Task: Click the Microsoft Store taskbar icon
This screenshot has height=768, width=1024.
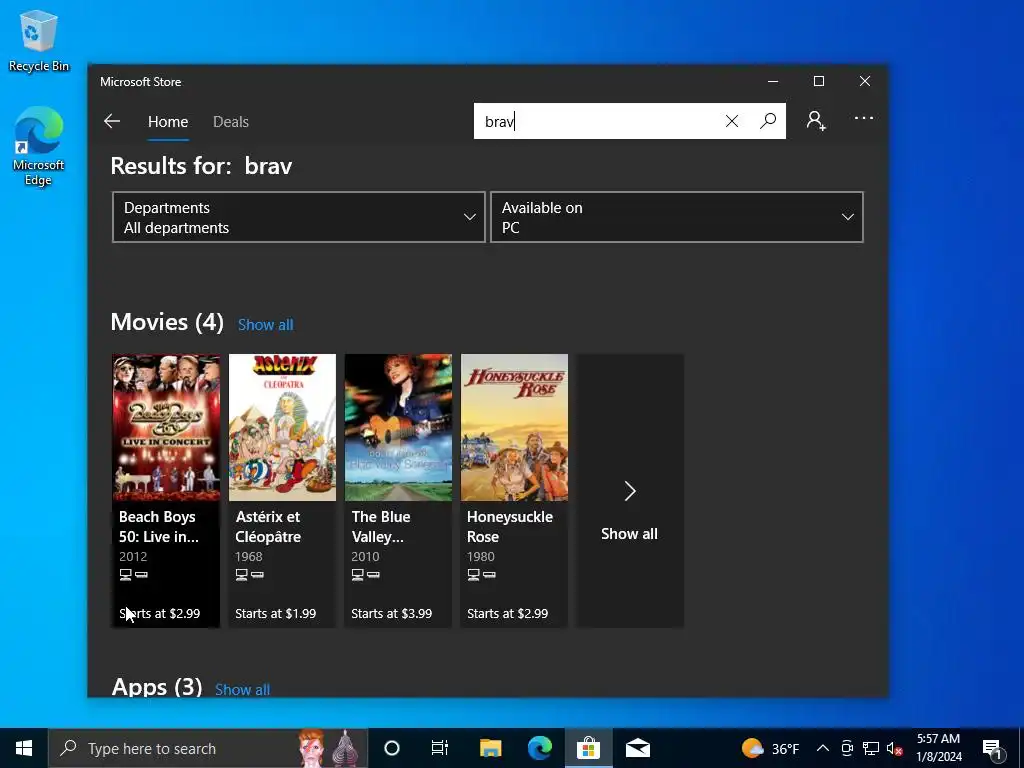Action: pyautogui.click(x=588, y=748)
